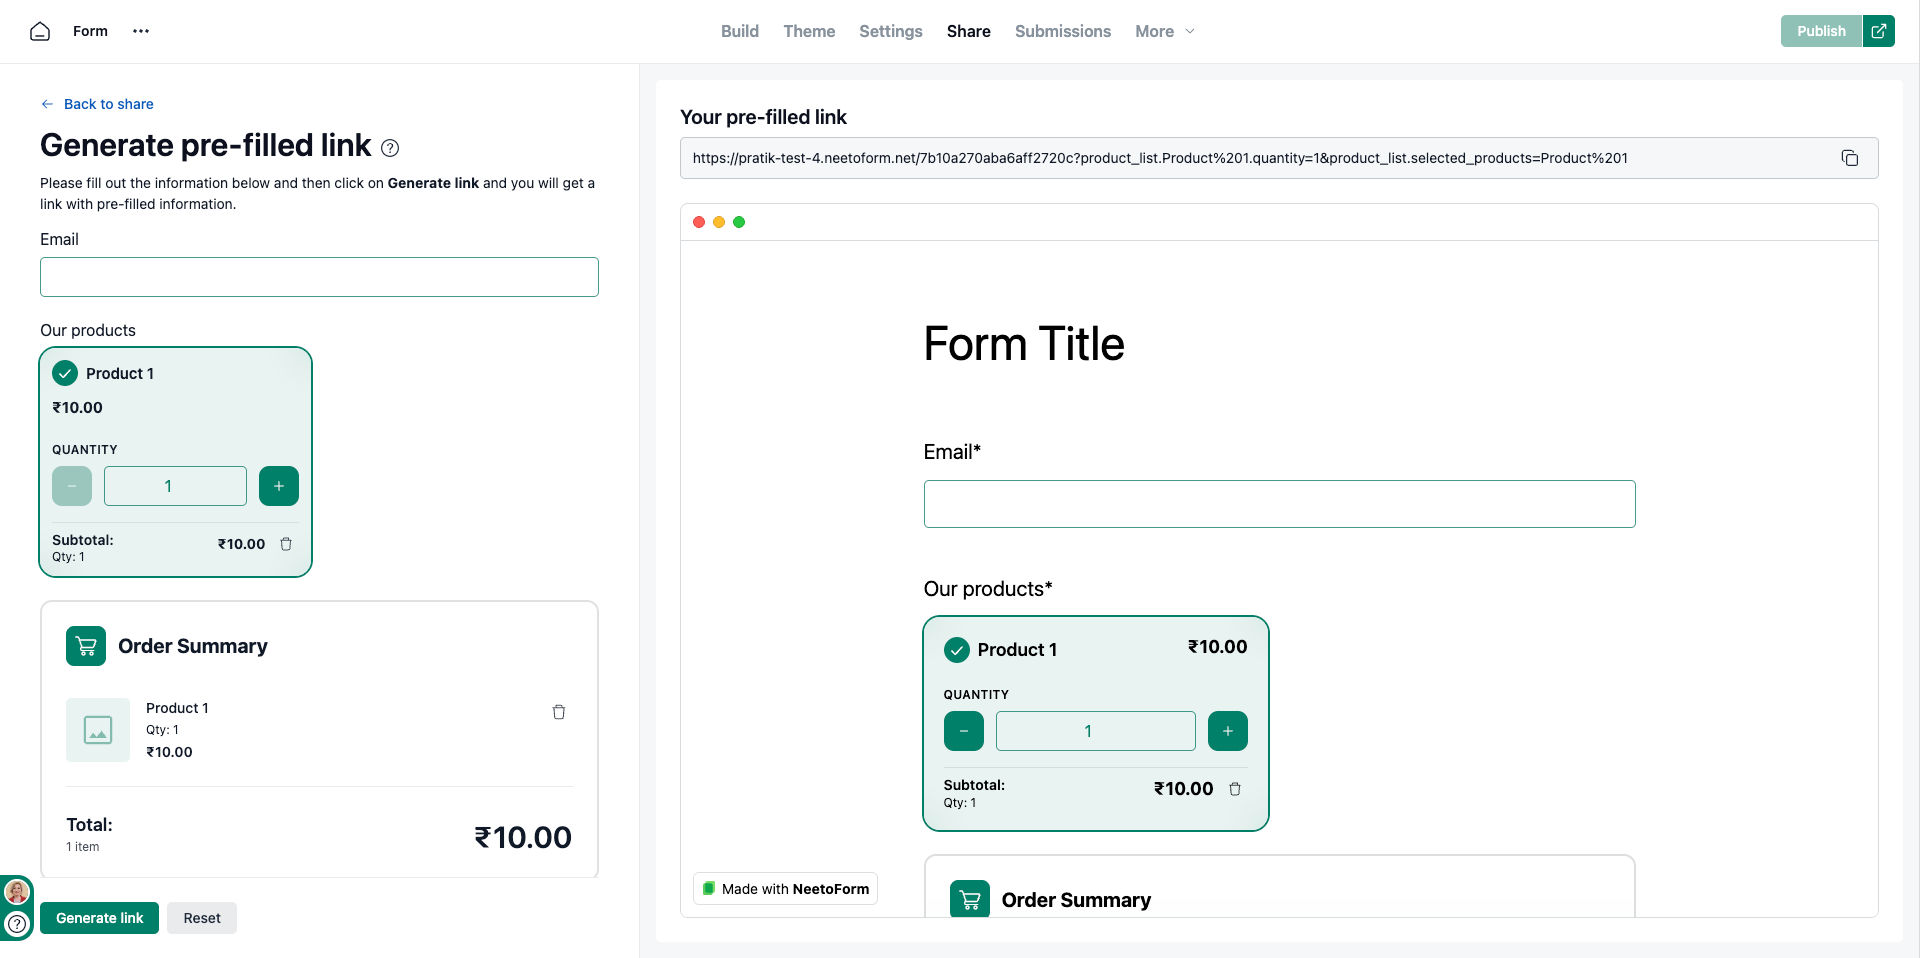Viewport: 1920px width, 958px height.
Task: Increase Product 1 quantity in left panel
Action: (x=279, y=486)
